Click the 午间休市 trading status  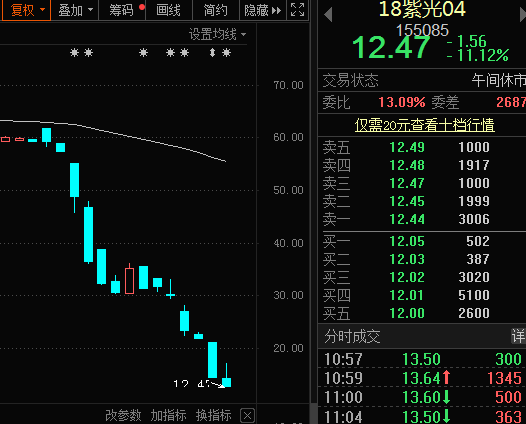499,81
